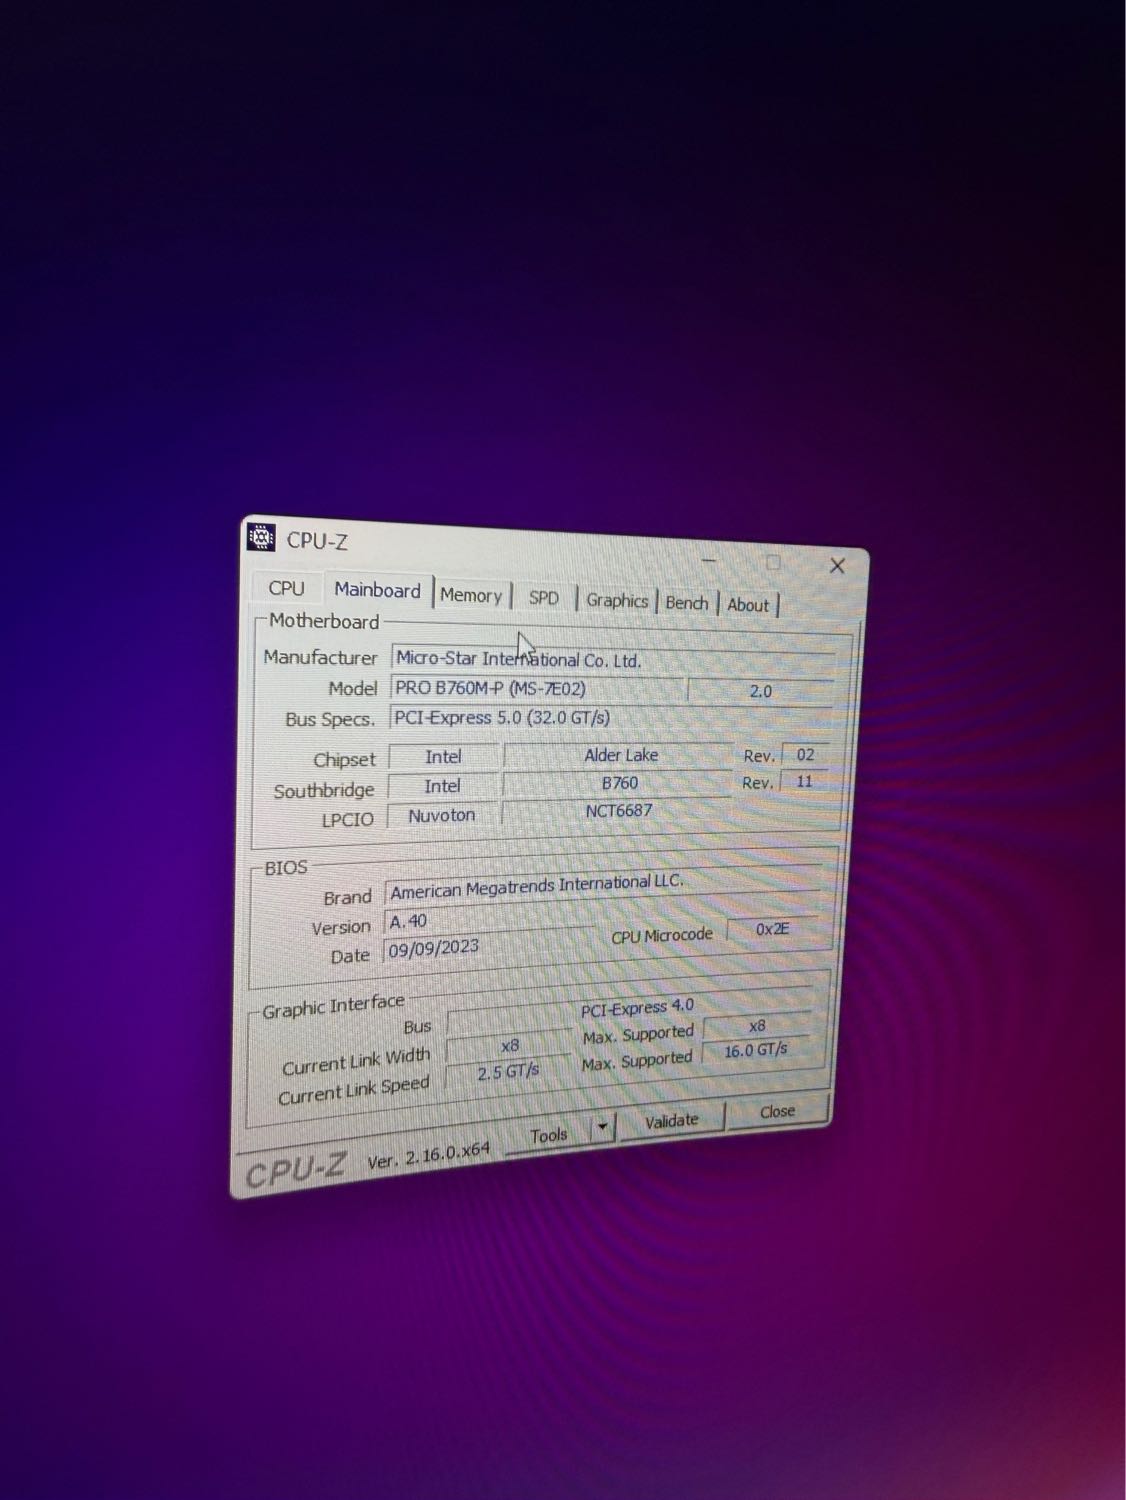Click the BIOS Date 09/09/2023 value
The height and width of the screenshot is (1500, 1126).
tap(490, 946)
